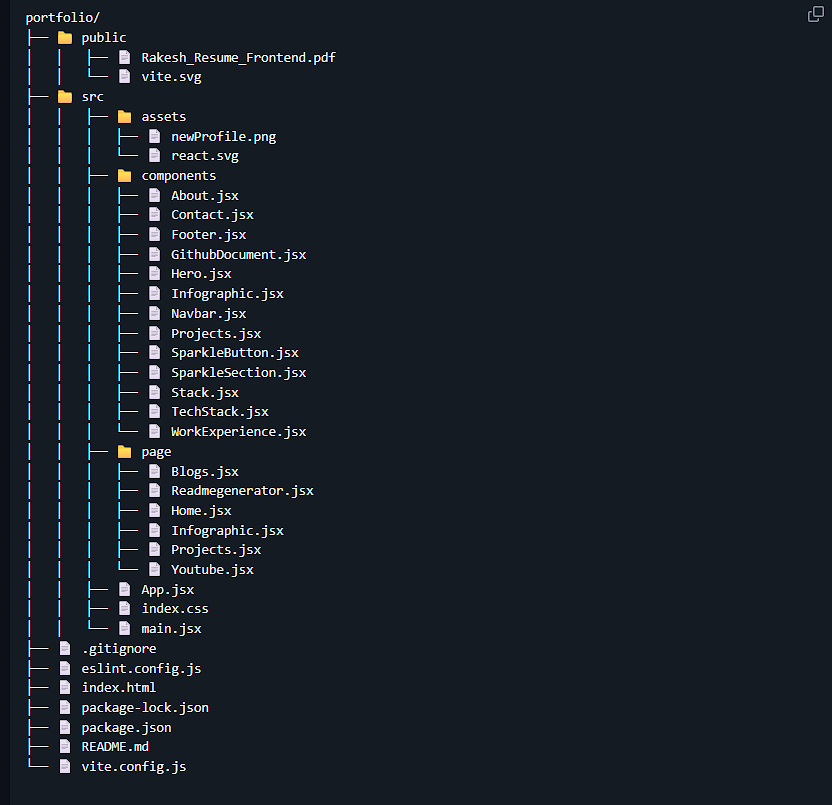Click the file icon beside react.svg
The height and width of the screenshot is (805, 832).
153,155
